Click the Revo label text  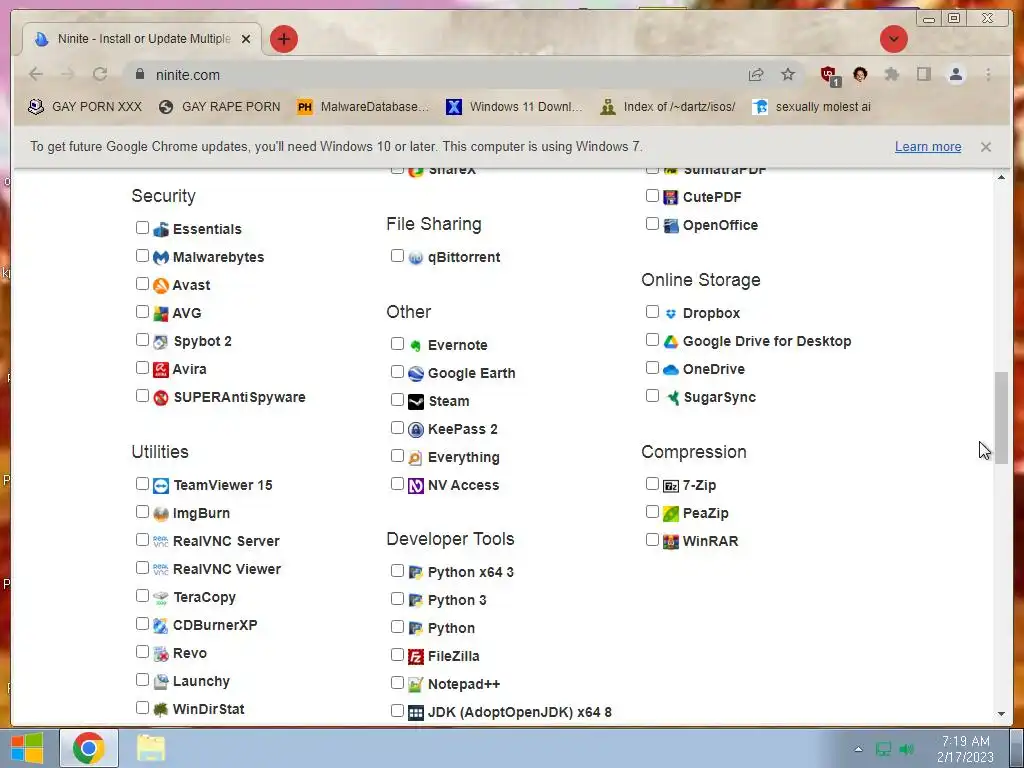(x=189, y=654)
